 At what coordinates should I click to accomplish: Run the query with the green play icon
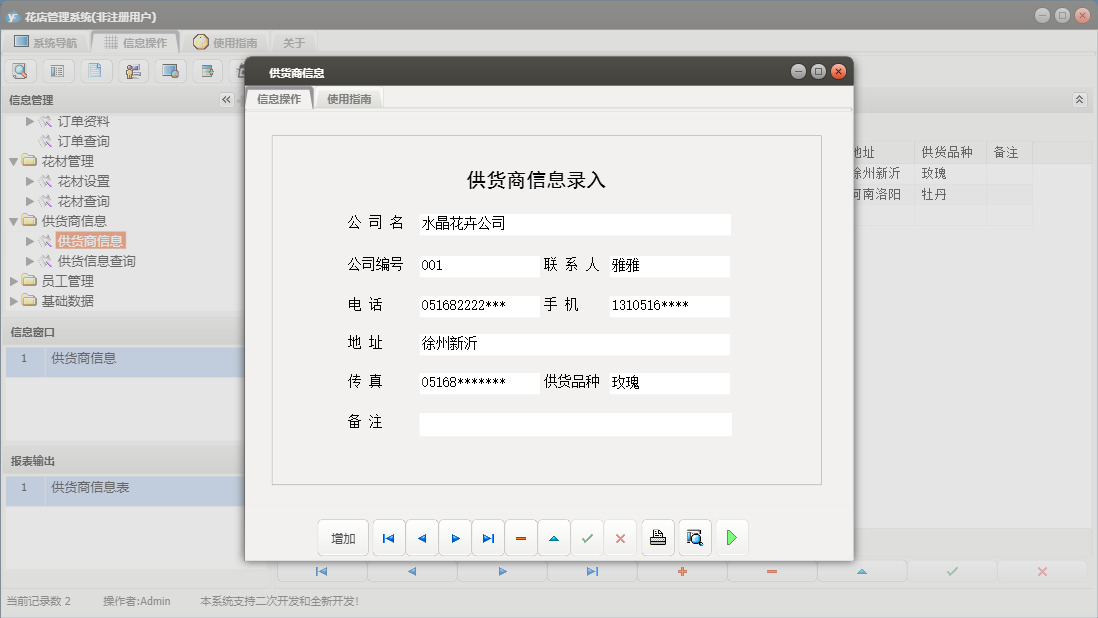point(731,537)
